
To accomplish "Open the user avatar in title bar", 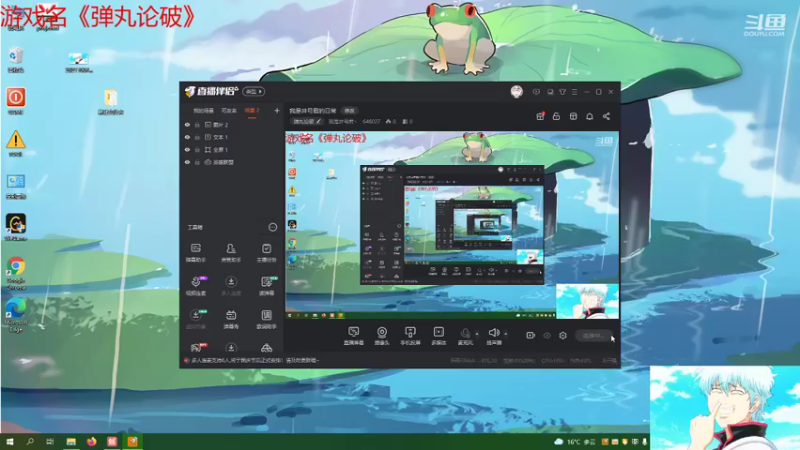I will coord(516,92).
